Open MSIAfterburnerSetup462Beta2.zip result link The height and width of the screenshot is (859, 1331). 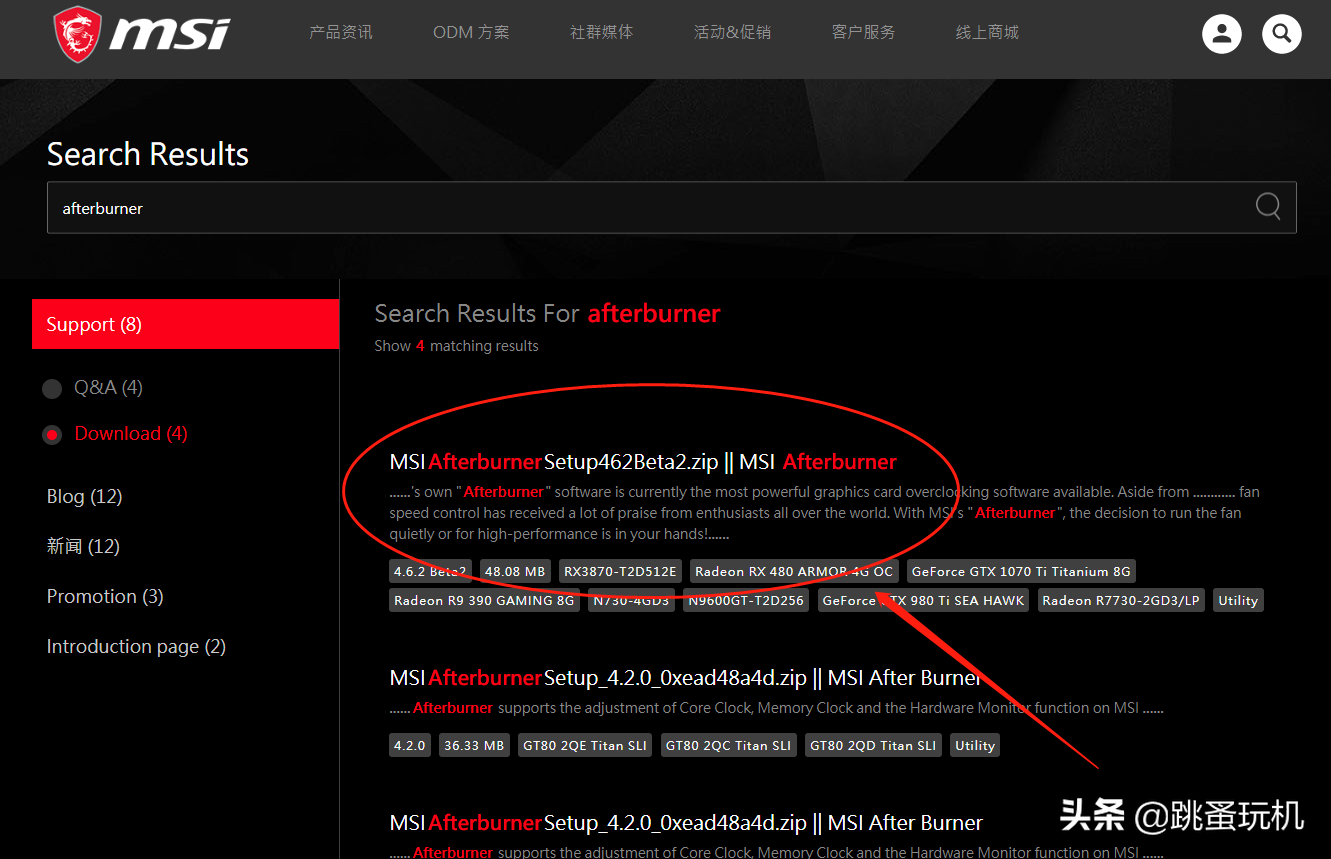pyautogui.click(x=643, y=462)
